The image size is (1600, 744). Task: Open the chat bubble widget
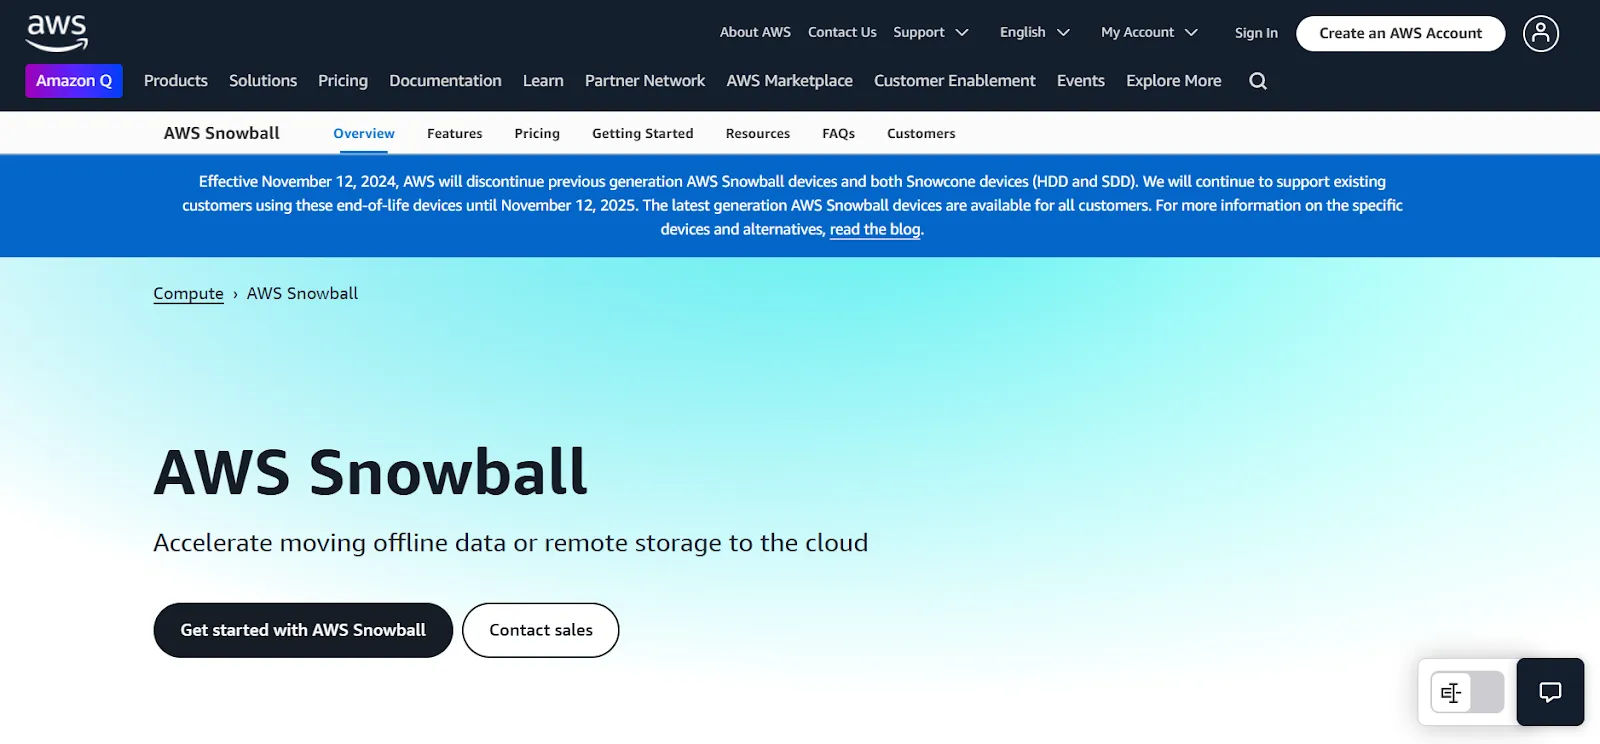coord(1550,692)
